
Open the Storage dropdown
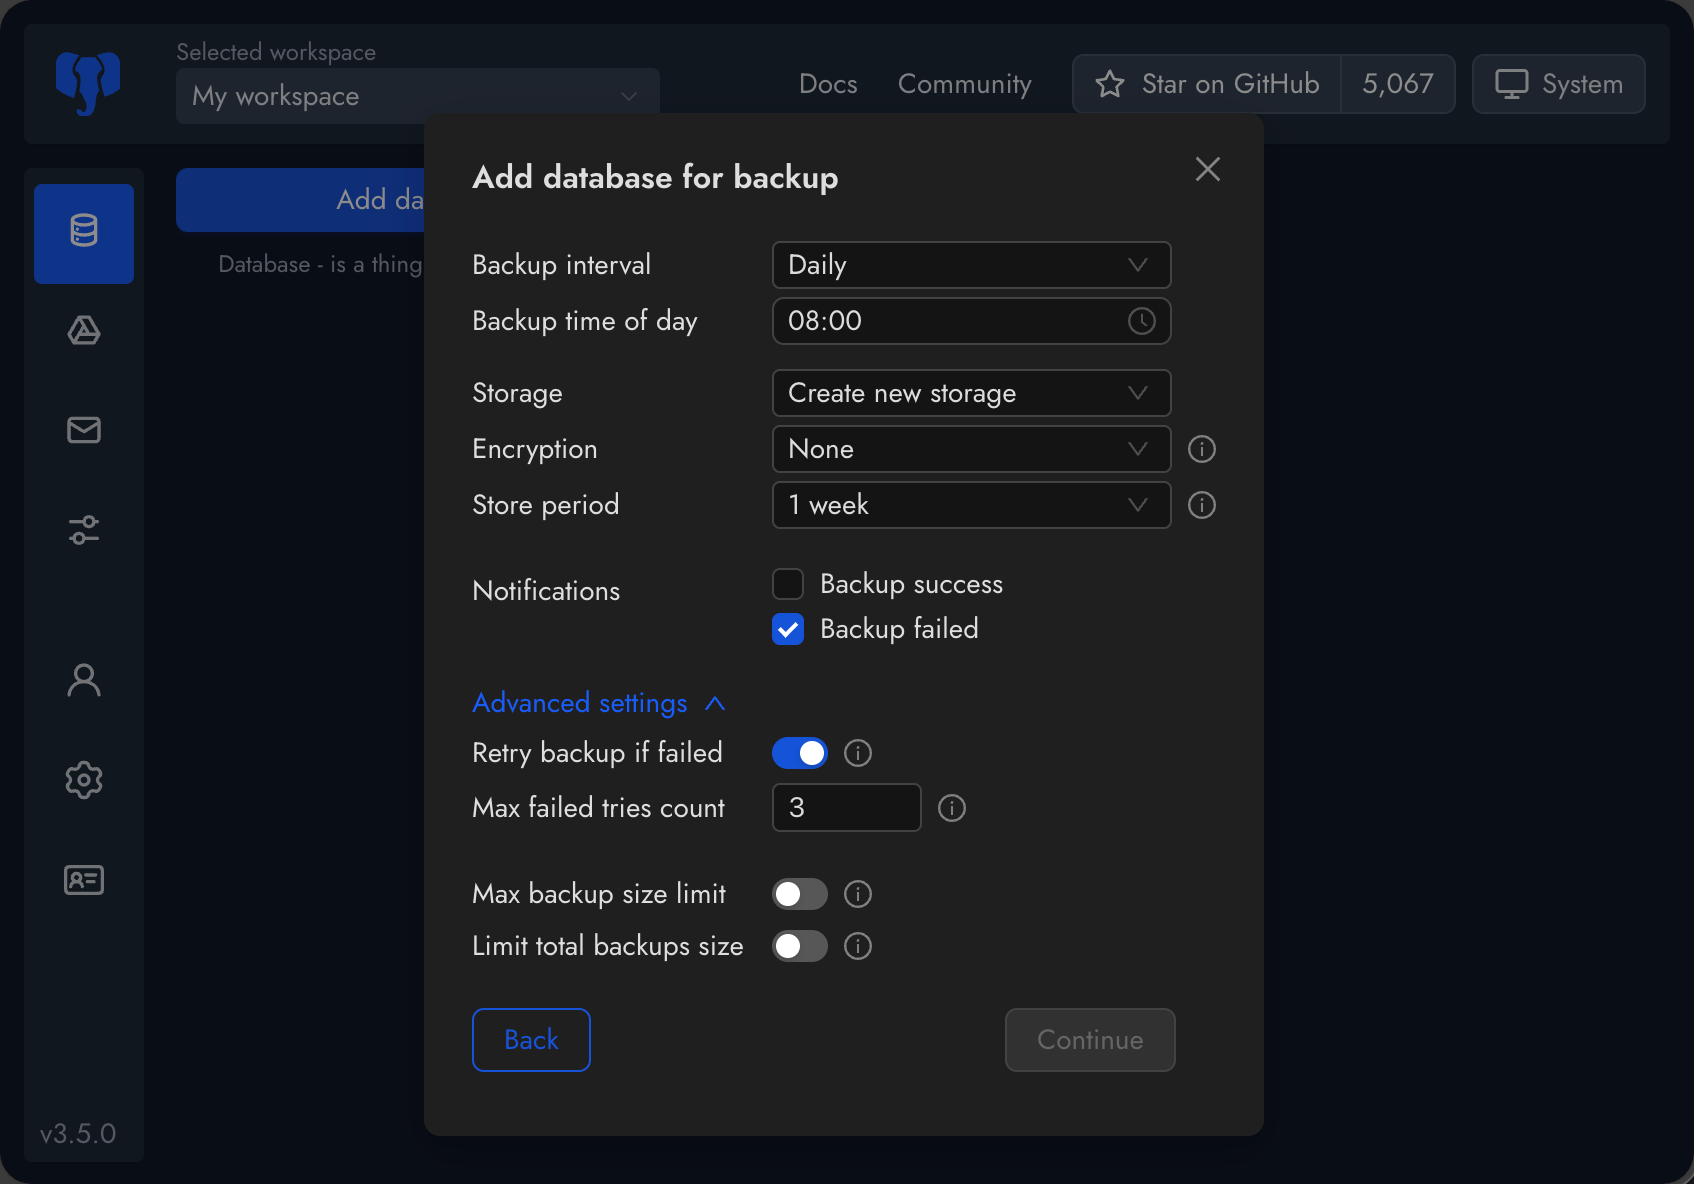(970, 393)
